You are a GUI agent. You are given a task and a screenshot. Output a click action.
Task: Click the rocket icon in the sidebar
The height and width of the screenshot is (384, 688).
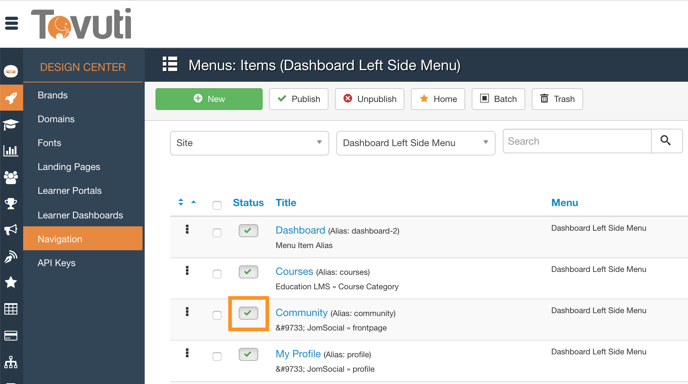(x=11, y=98)
